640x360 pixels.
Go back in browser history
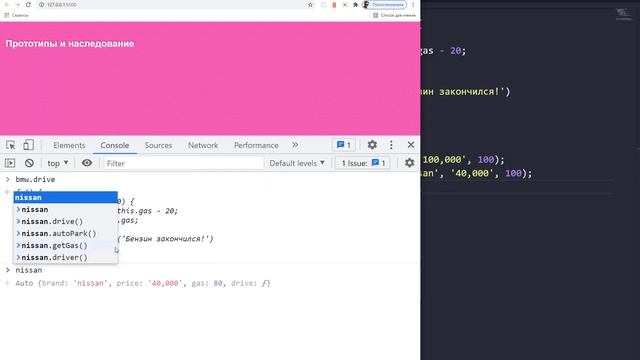point(7,4)
